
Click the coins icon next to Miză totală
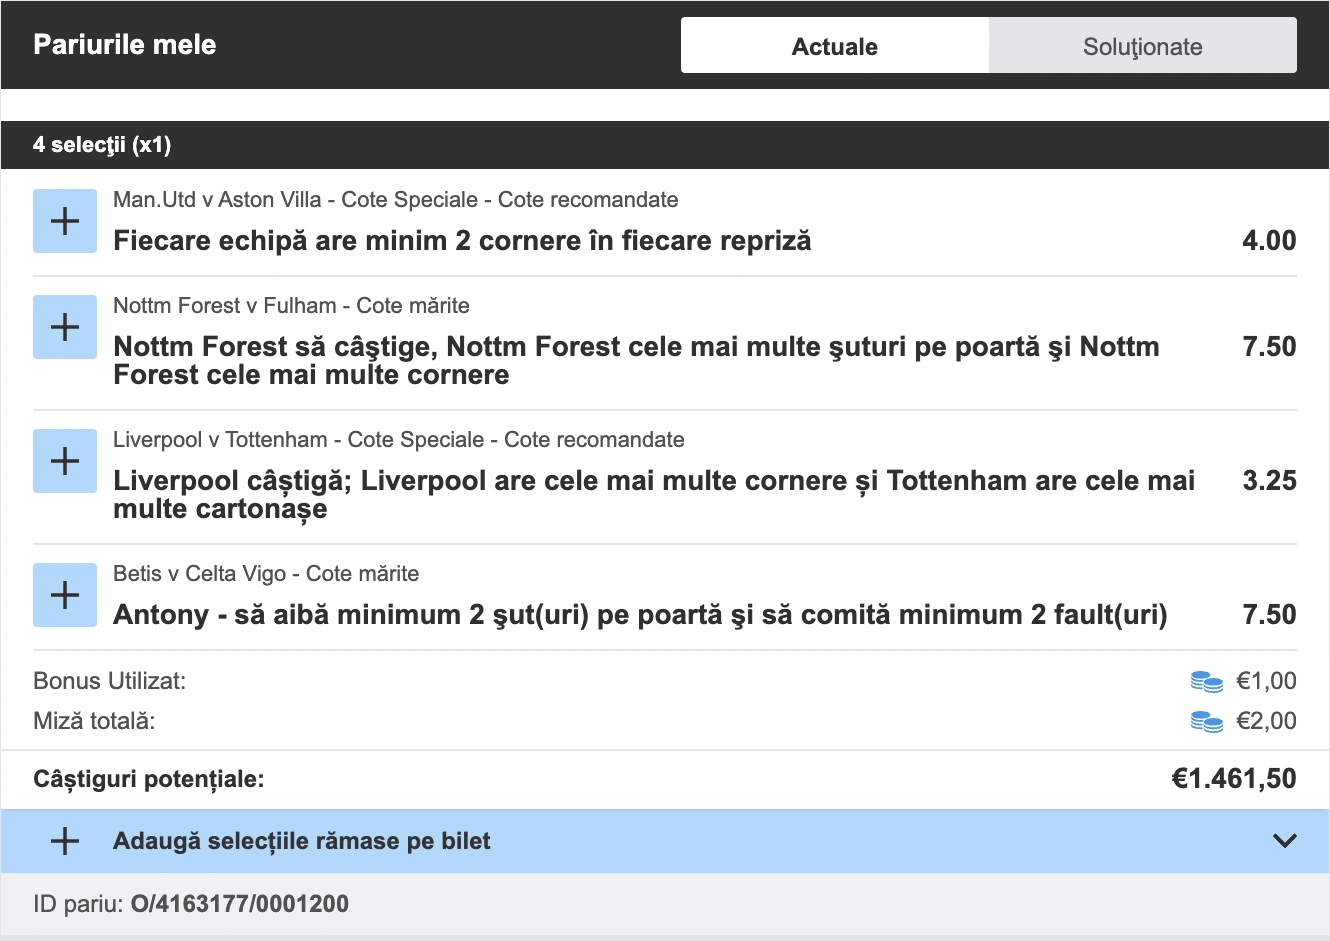tap(1206, 720)
